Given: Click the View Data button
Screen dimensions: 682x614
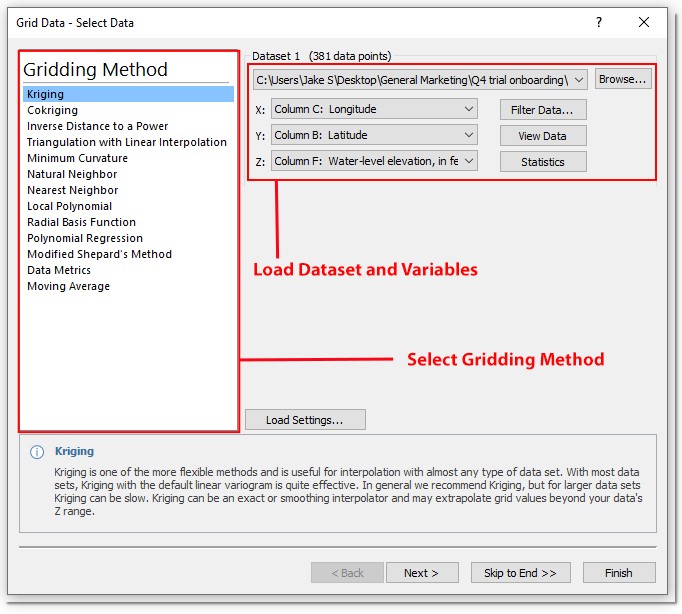Looking at the screenshot, I should coord(543,136).
